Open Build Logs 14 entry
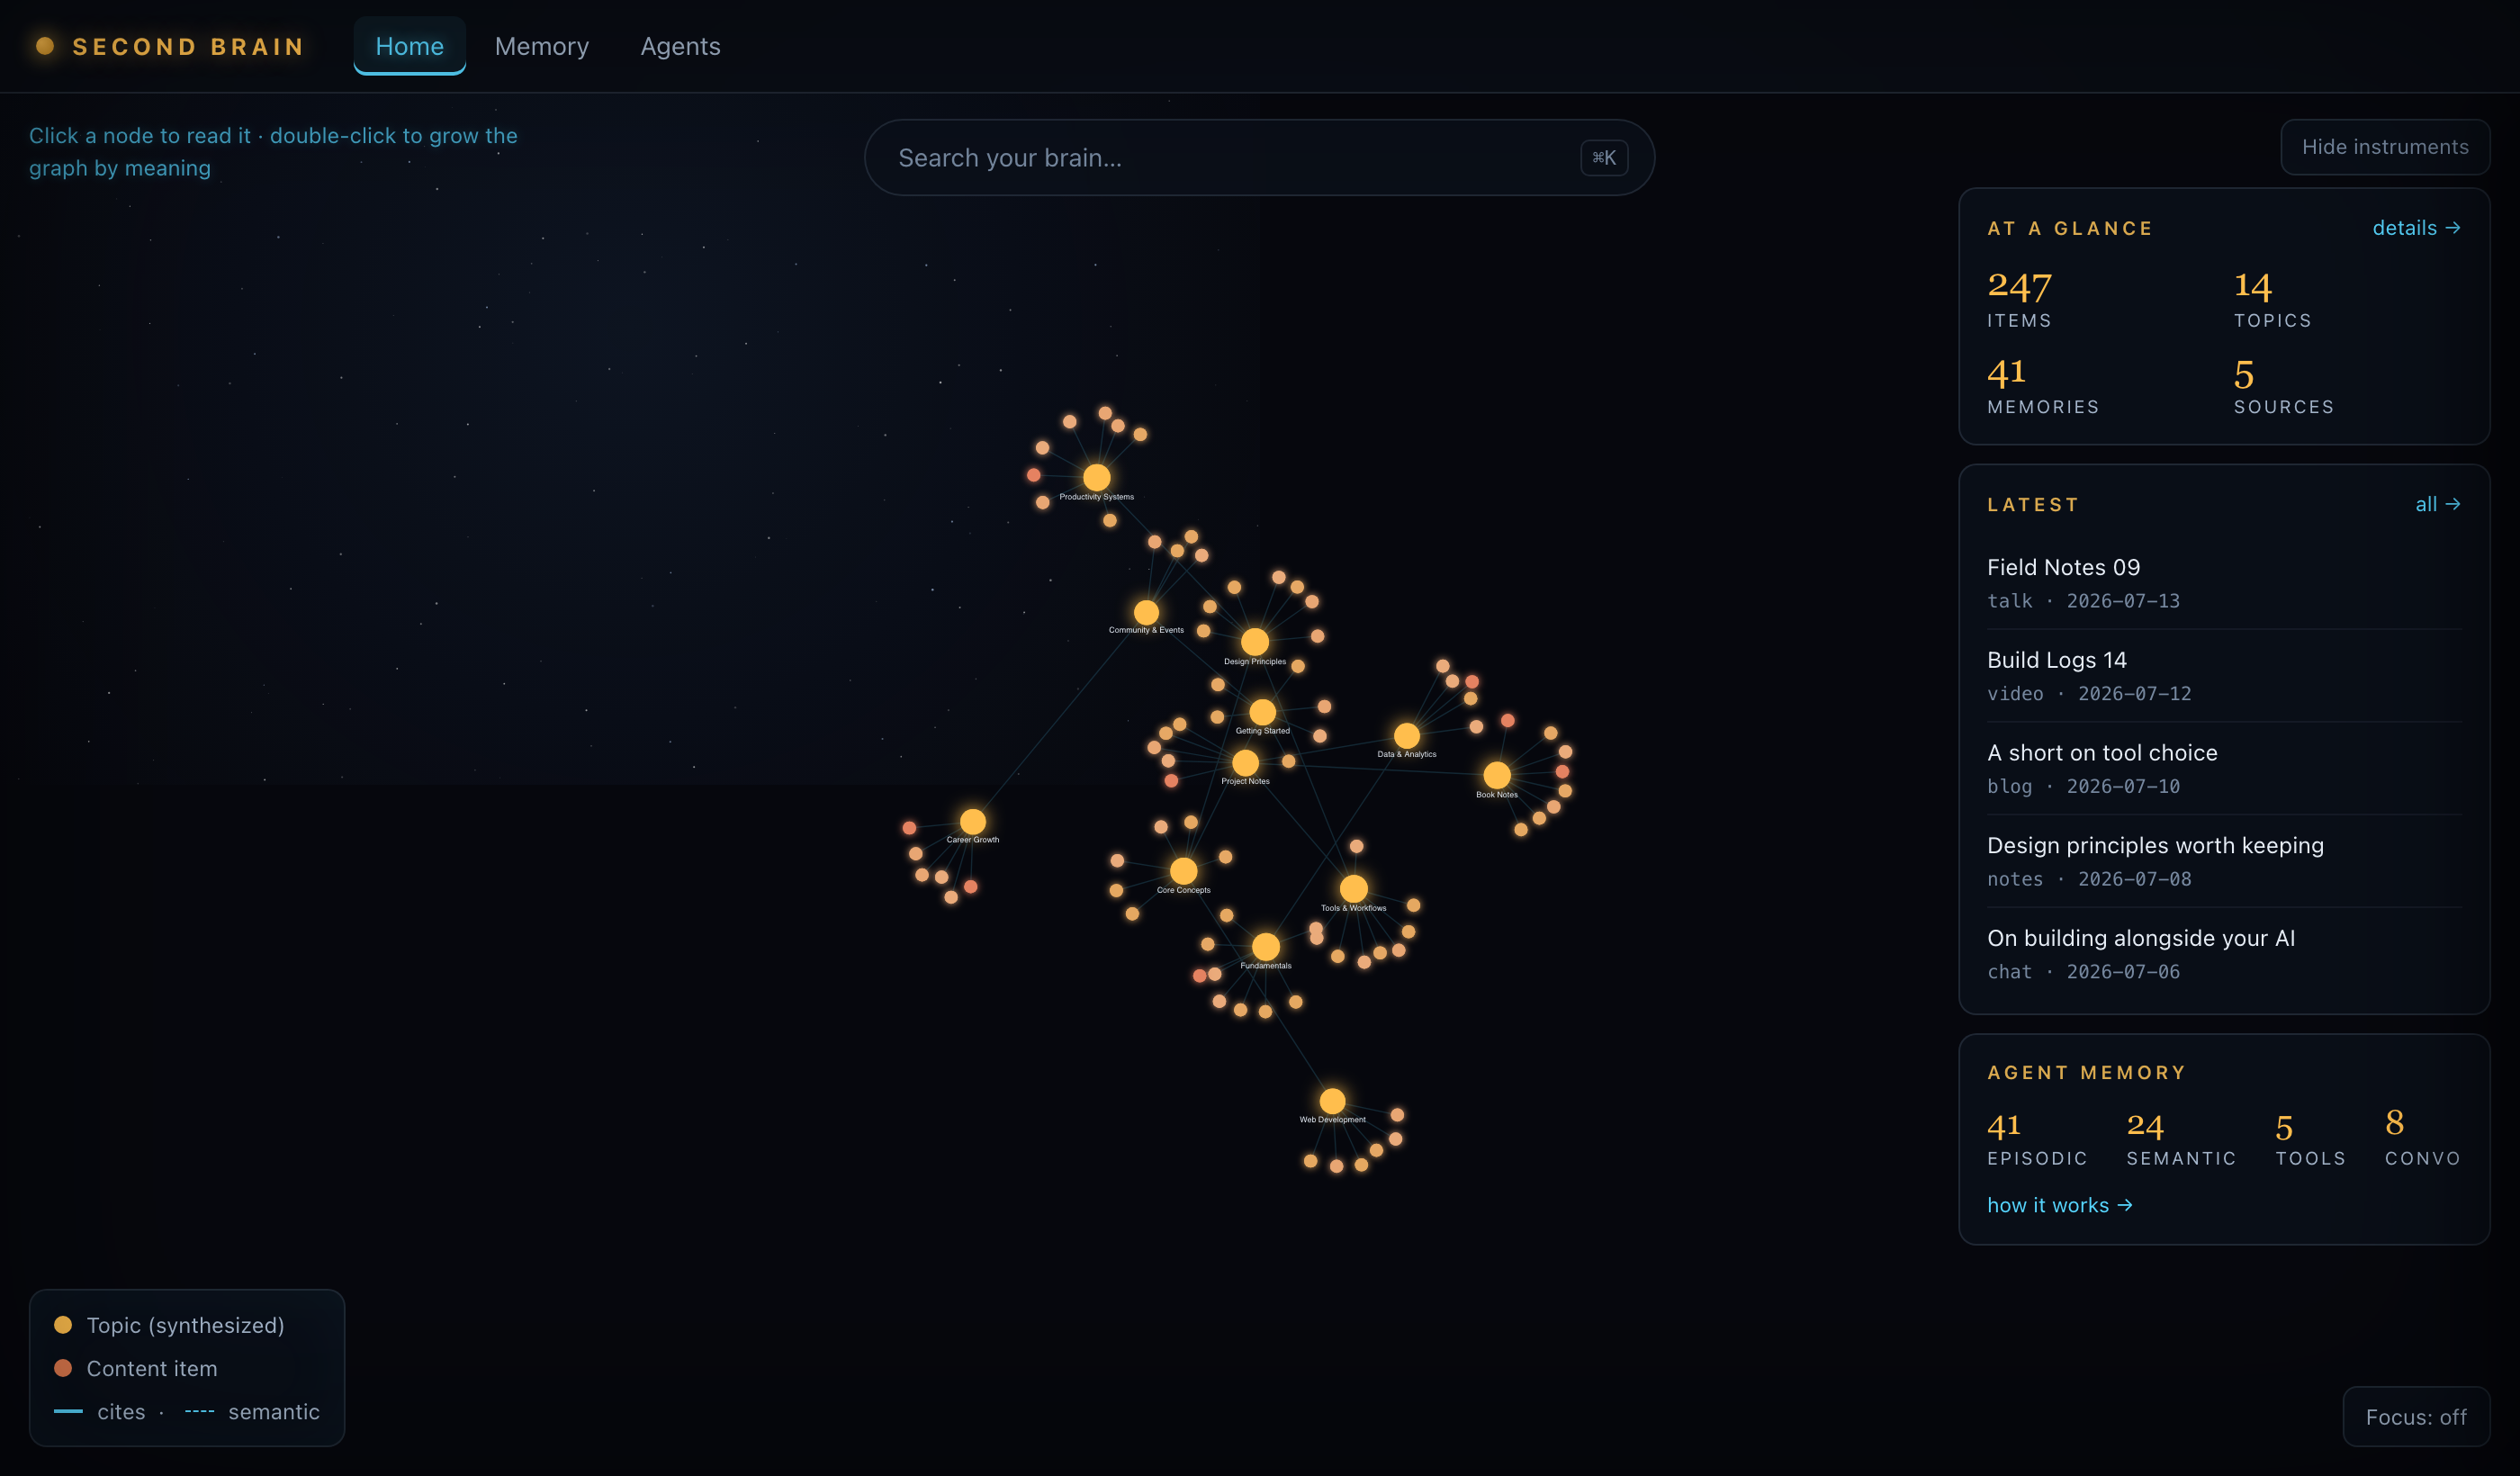 coord(2223,676)
